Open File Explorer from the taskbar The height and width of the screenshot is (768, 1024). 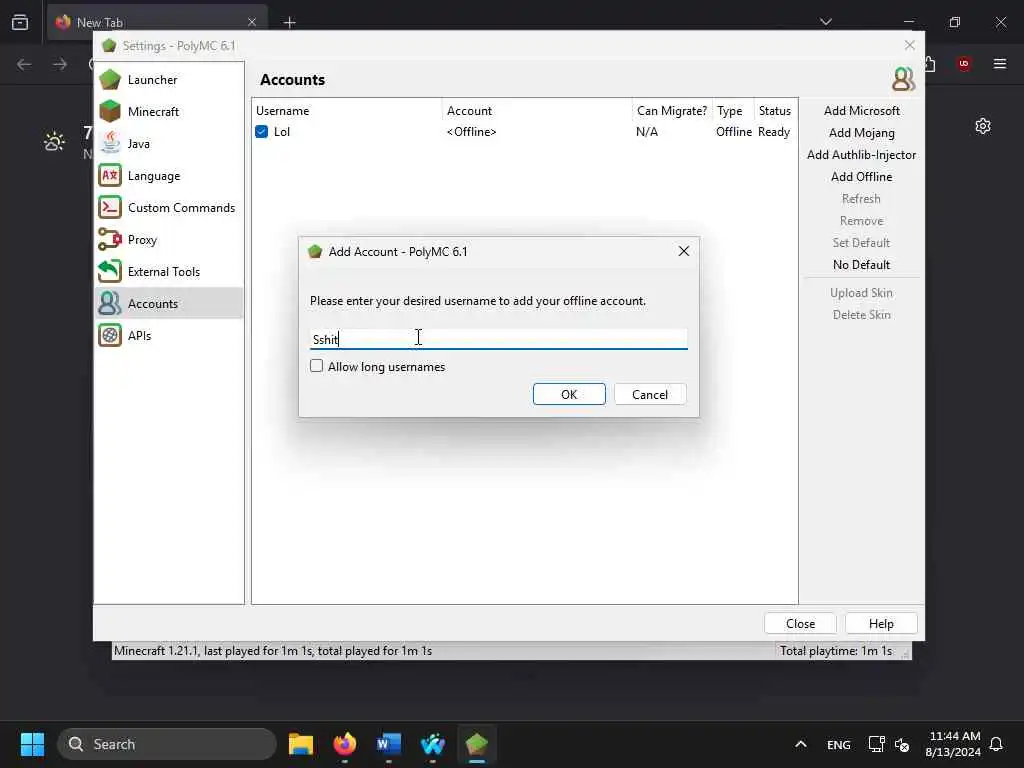coord(301,744)
